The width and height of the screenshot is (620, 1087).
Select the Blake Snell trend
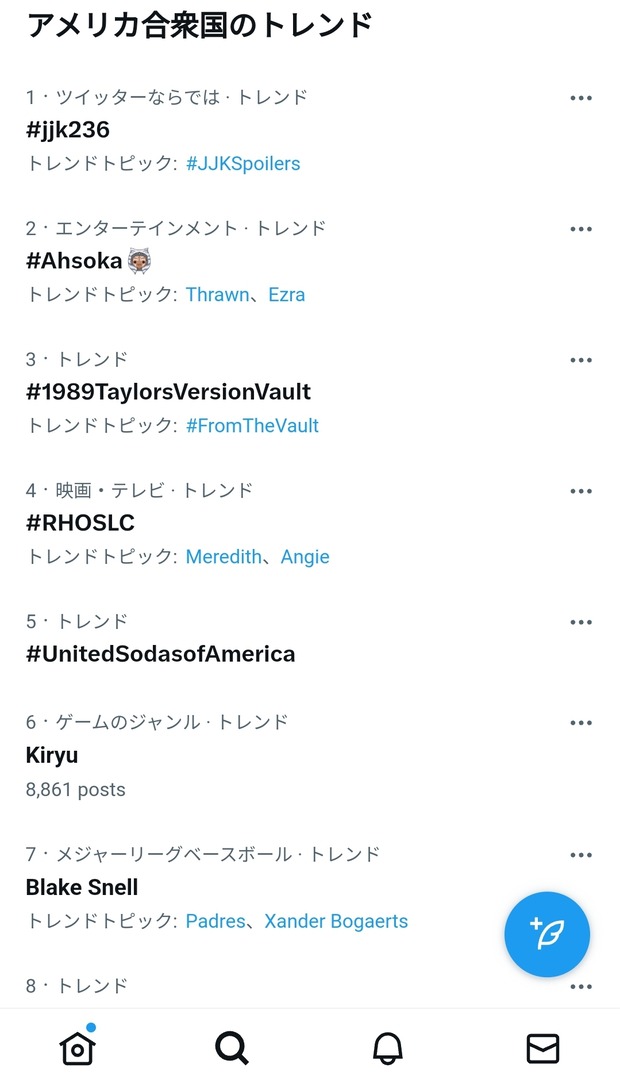click(x=82, y=887)
